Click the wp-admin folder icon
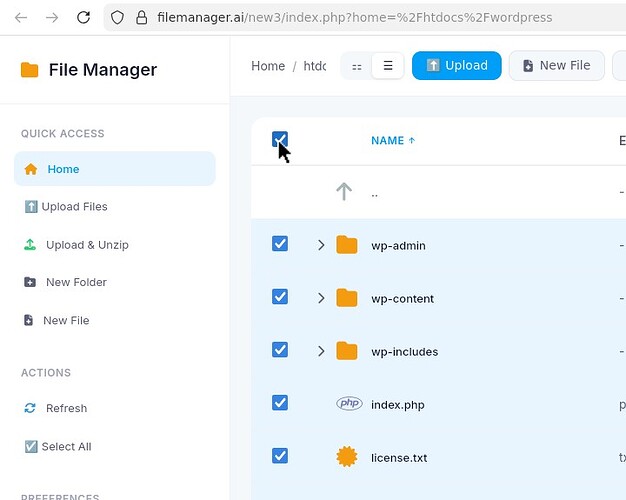 tap(347, 245)
